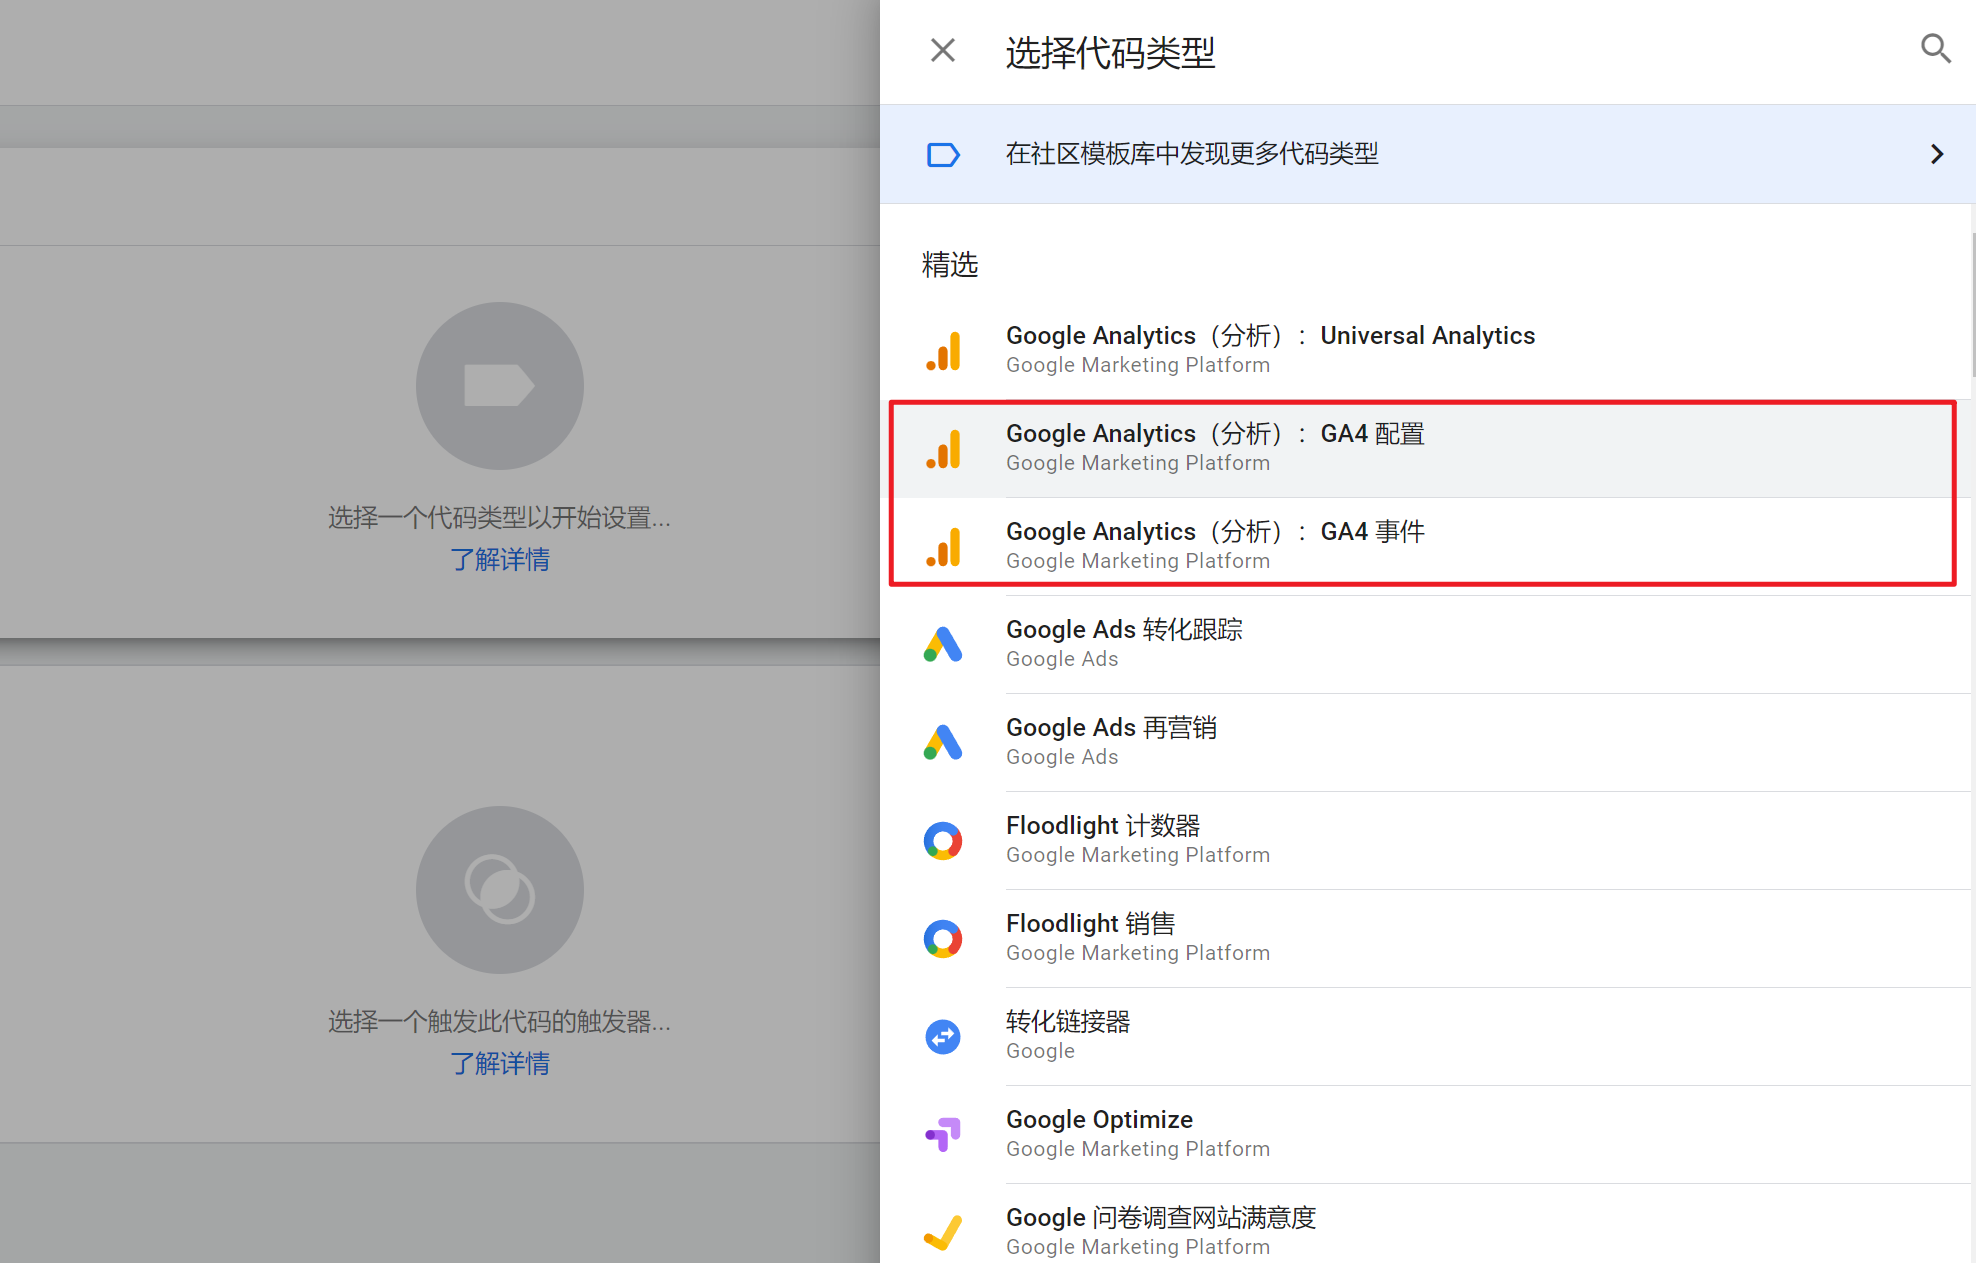Click the Universal Analytics bar chart icon

[943, 350]
